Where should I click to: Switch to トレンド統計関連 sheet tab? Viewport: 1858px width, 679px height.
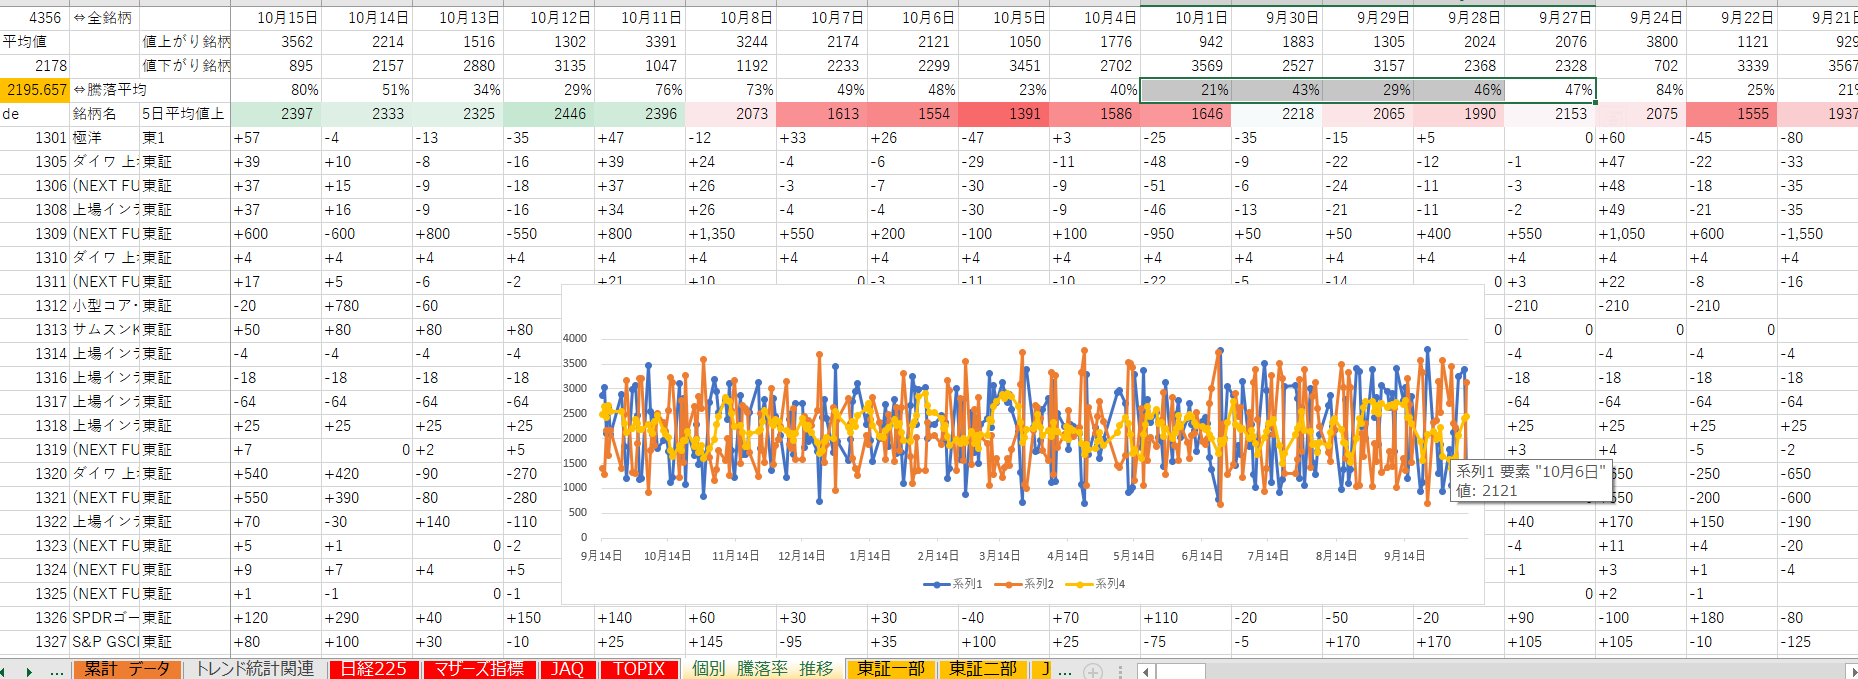[x=255, y=669]
